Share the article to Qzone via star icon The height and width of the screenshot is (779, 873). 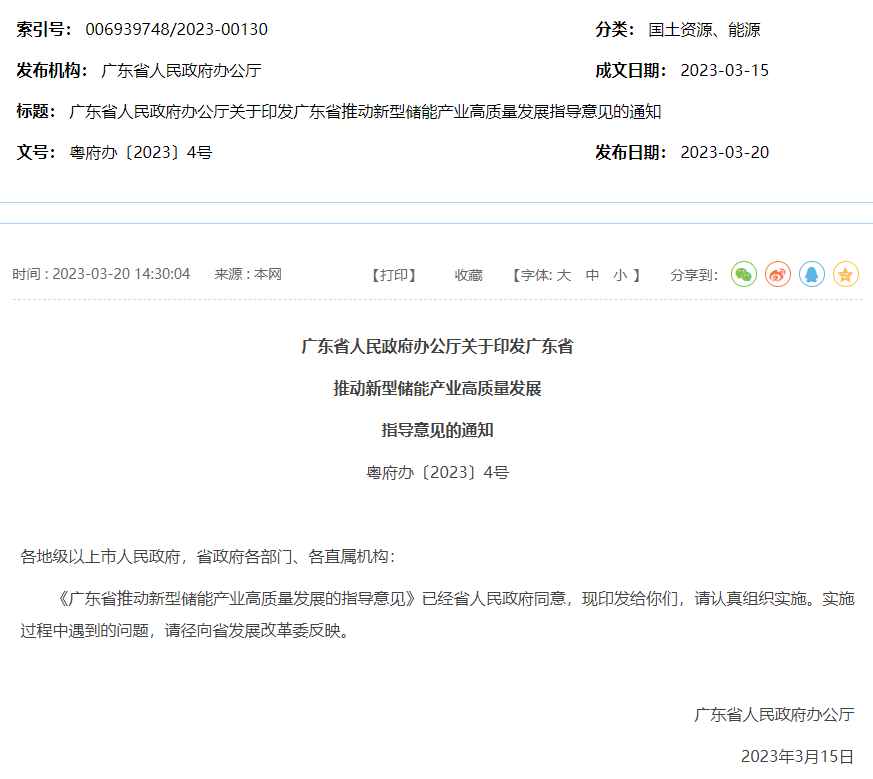845,274
